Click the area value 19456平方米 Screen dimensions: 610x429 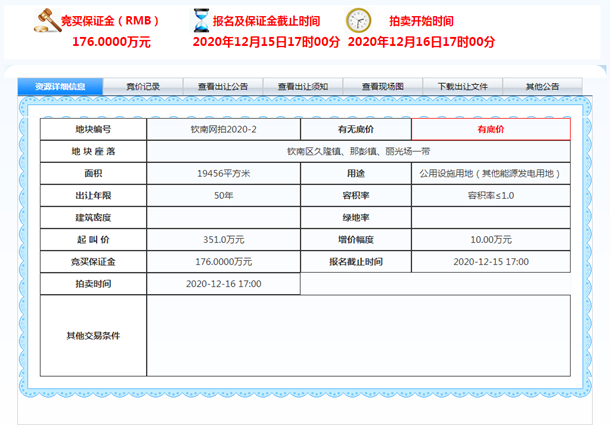click(x=224, y=173)
